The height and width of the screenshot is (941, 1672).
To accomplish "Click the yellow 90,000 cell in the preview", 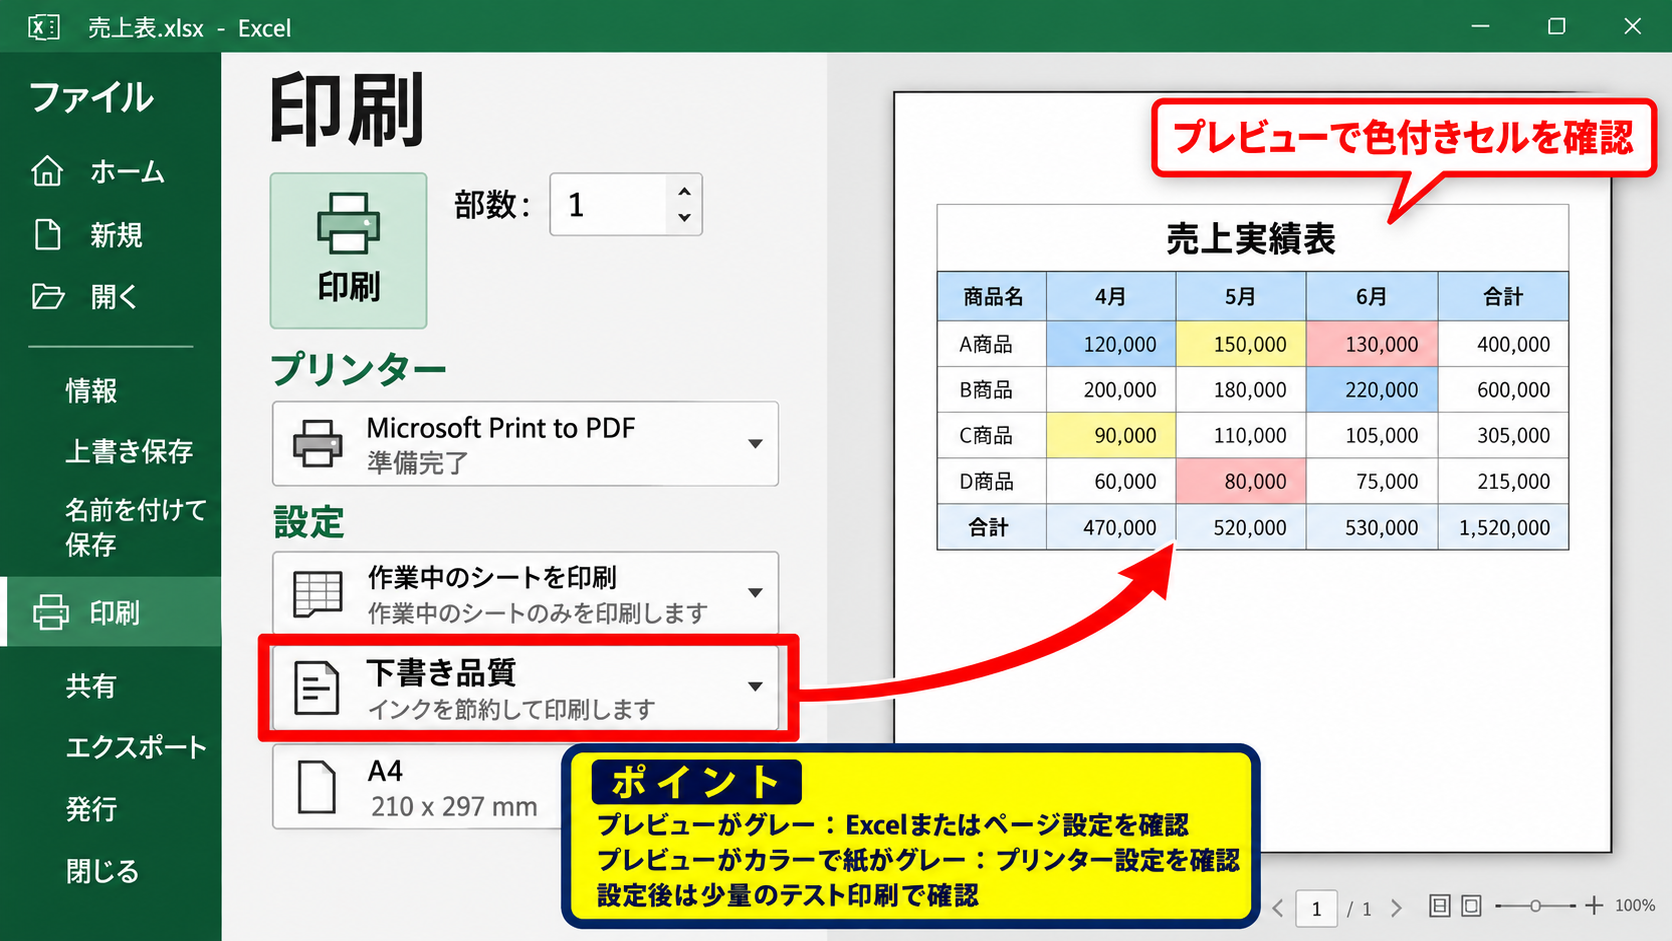I will pyautogui.click(x=1111, y=436).
